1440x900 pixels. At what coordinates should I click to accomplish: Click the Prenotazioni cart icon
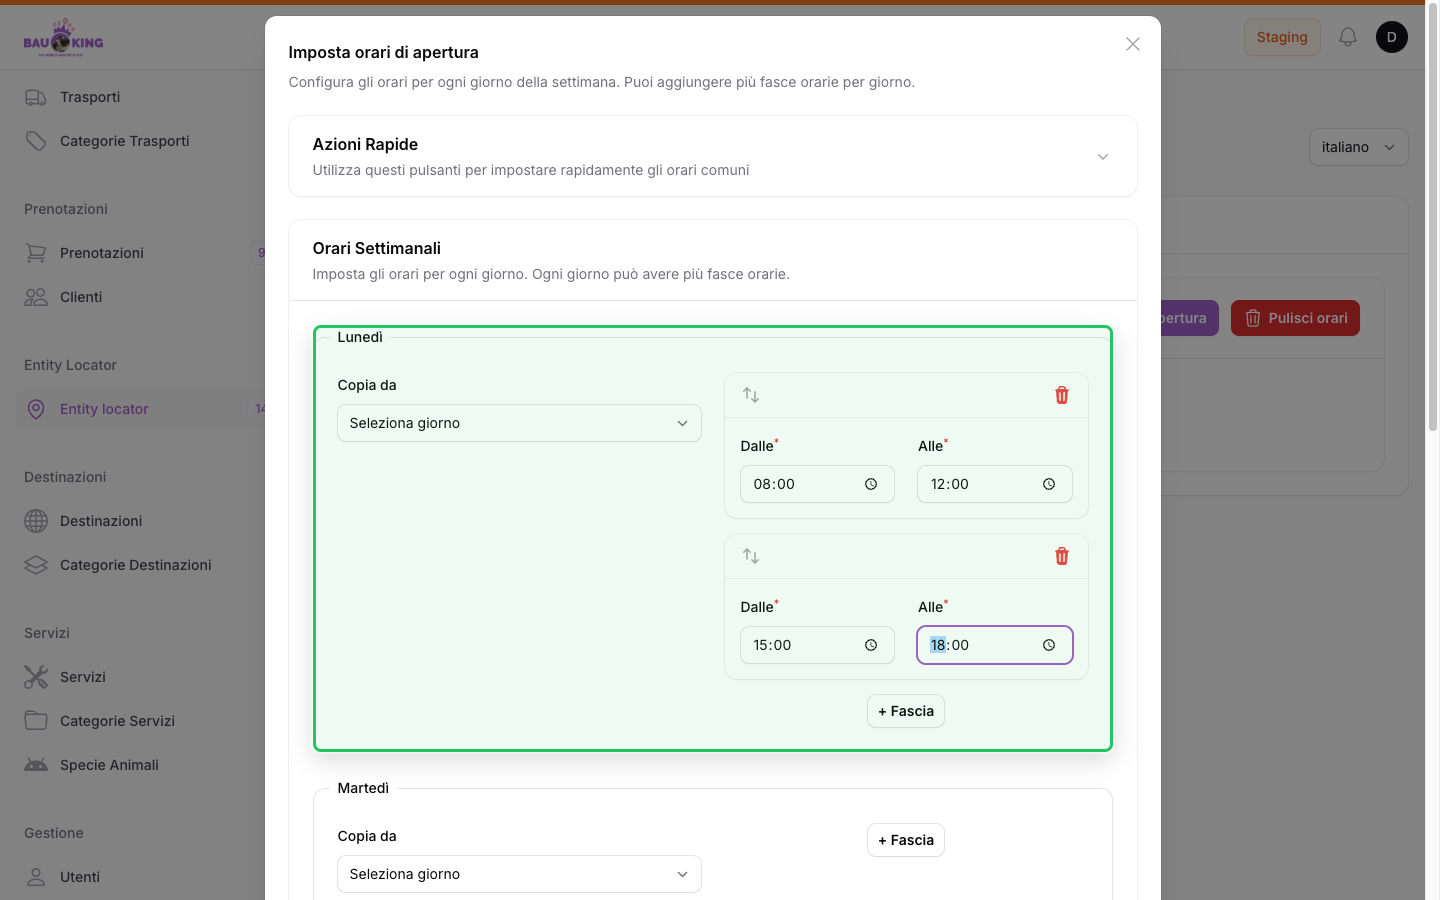[x=36, y=253]
